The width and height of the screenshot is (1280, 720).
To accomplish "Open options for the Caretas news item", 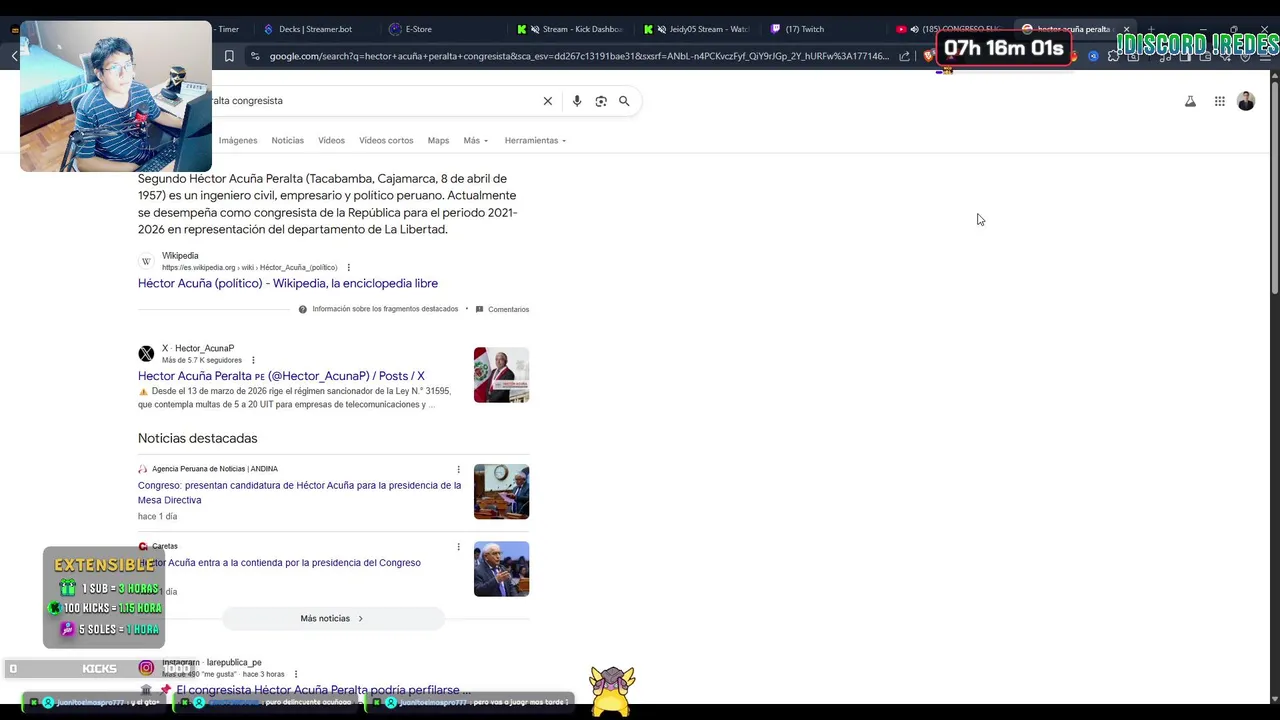I will coord(459,547).
